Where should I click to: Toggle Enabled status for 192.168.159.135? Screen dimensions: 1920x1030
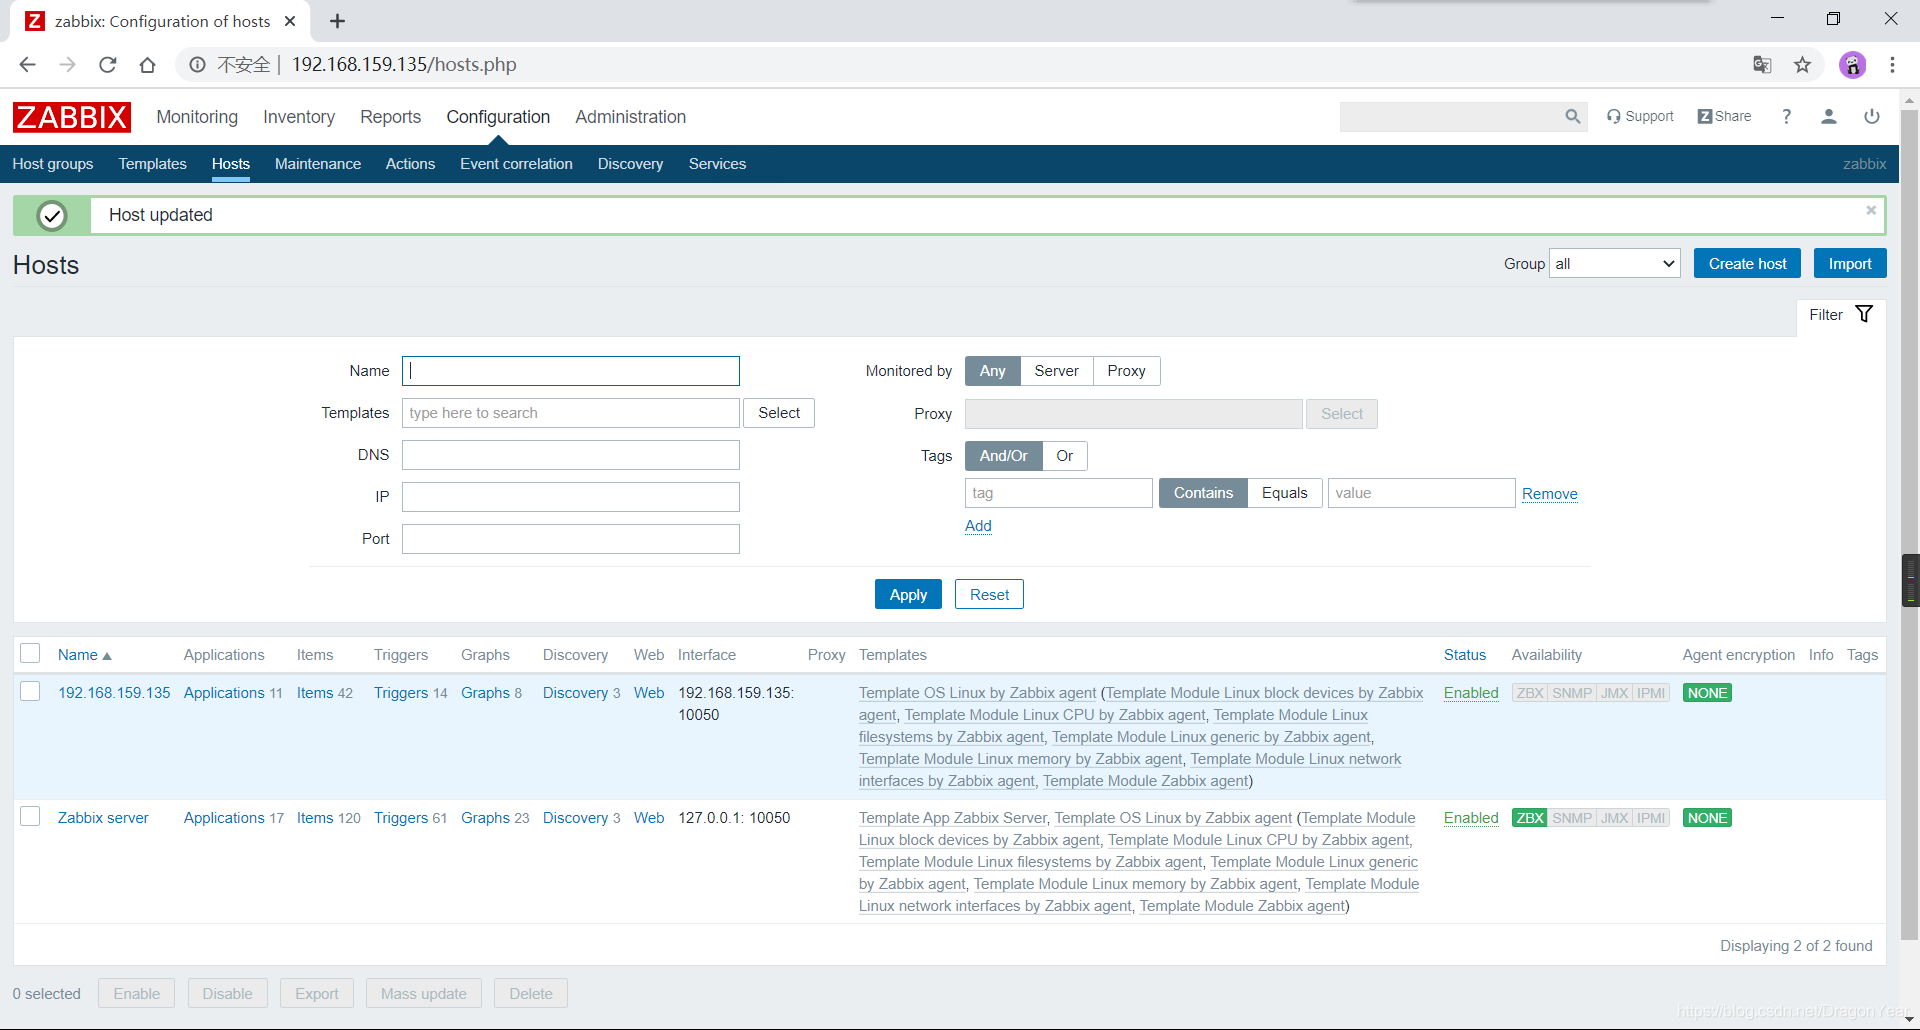(1471, 693)
